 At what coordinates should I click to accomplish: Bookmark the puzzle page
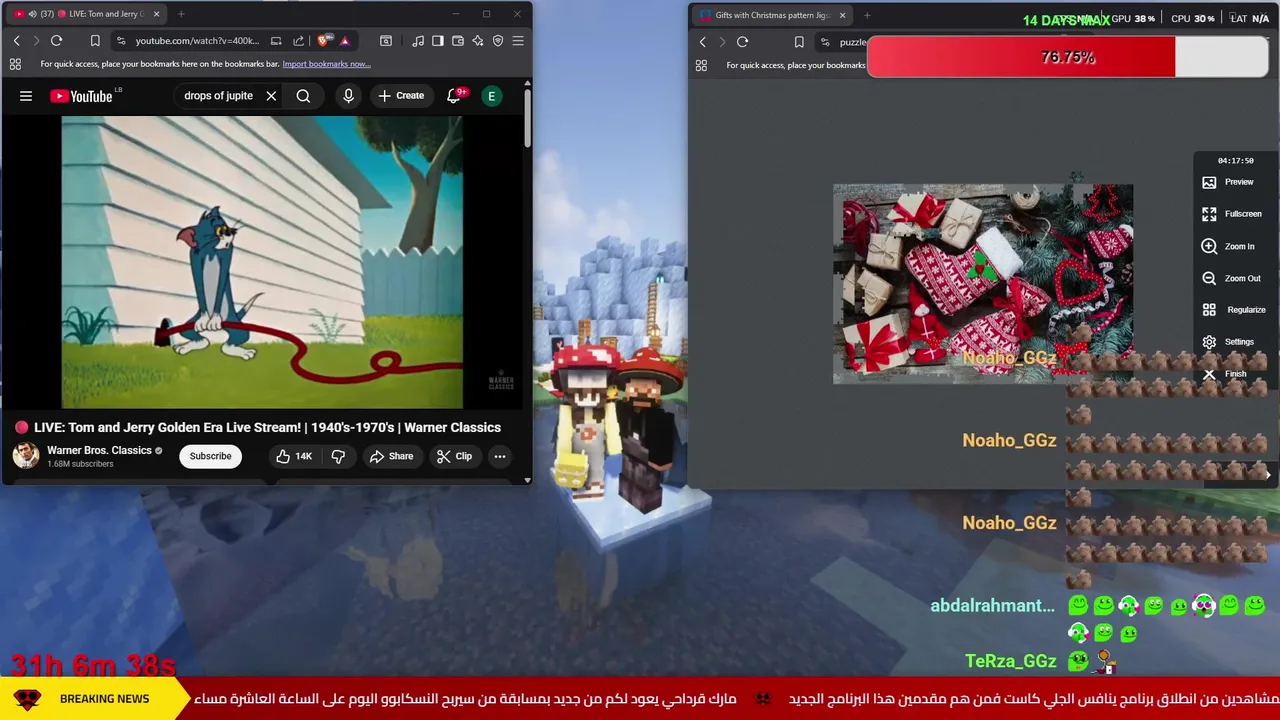tap(799, 42)
